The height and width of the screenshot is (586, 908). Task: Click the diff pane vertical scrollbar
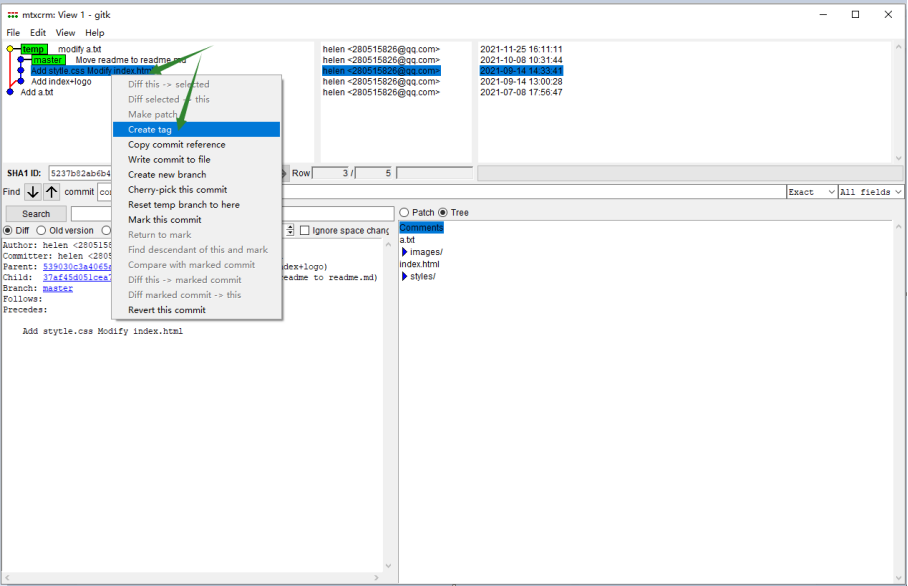click(388, 405)
